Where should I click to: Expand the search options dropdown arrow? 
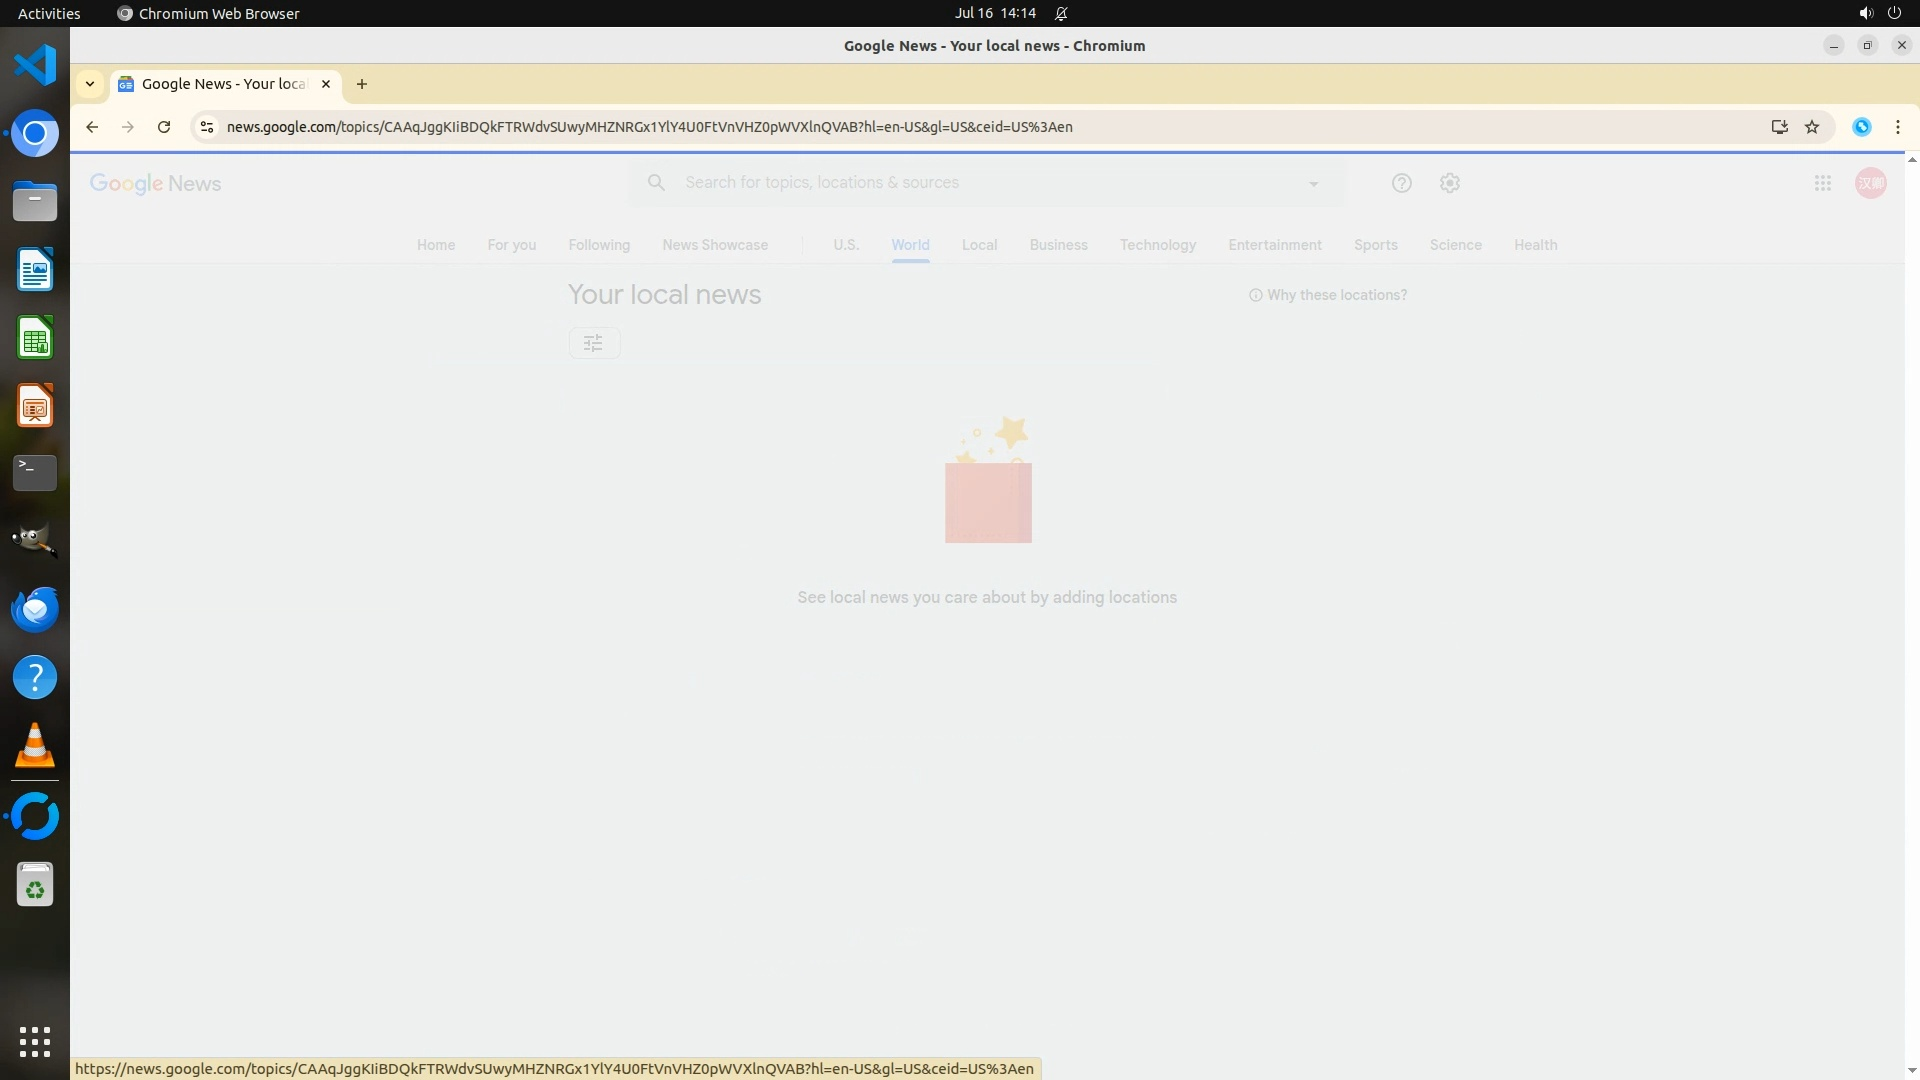[1314, 183]
